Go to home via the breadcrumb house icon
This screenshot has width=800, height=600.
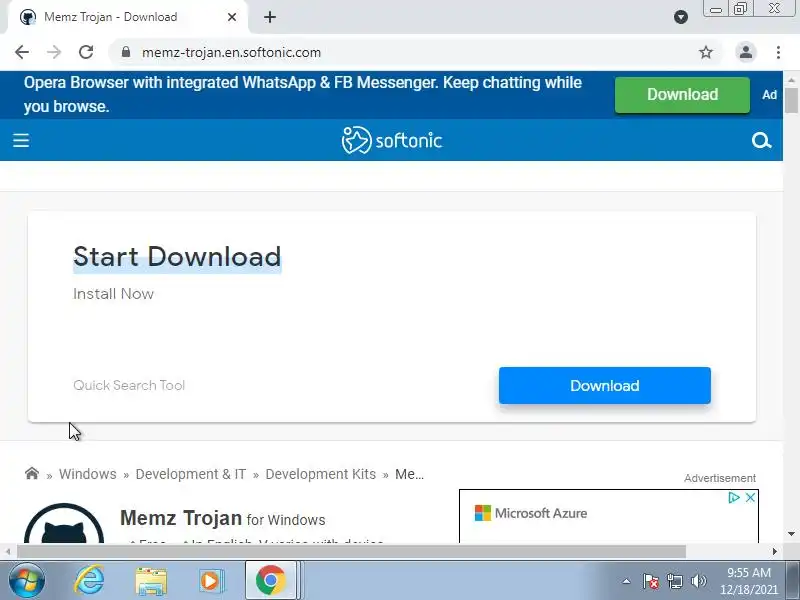coord(32,473)
